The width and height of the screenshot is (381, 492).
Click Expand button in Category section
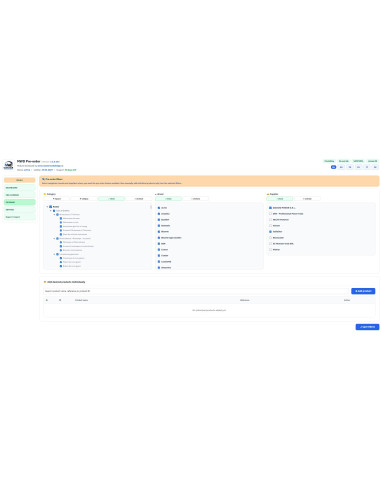(x=57, y=199)
